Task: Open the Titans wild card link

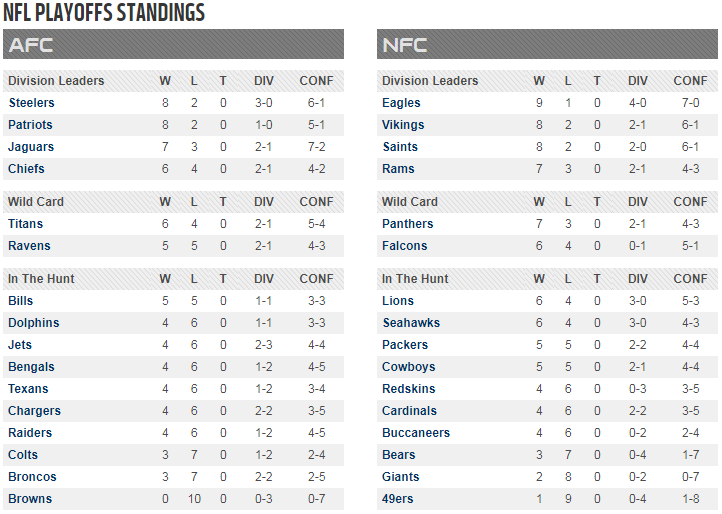Action: pyautogui.click(x=25, y=224)
